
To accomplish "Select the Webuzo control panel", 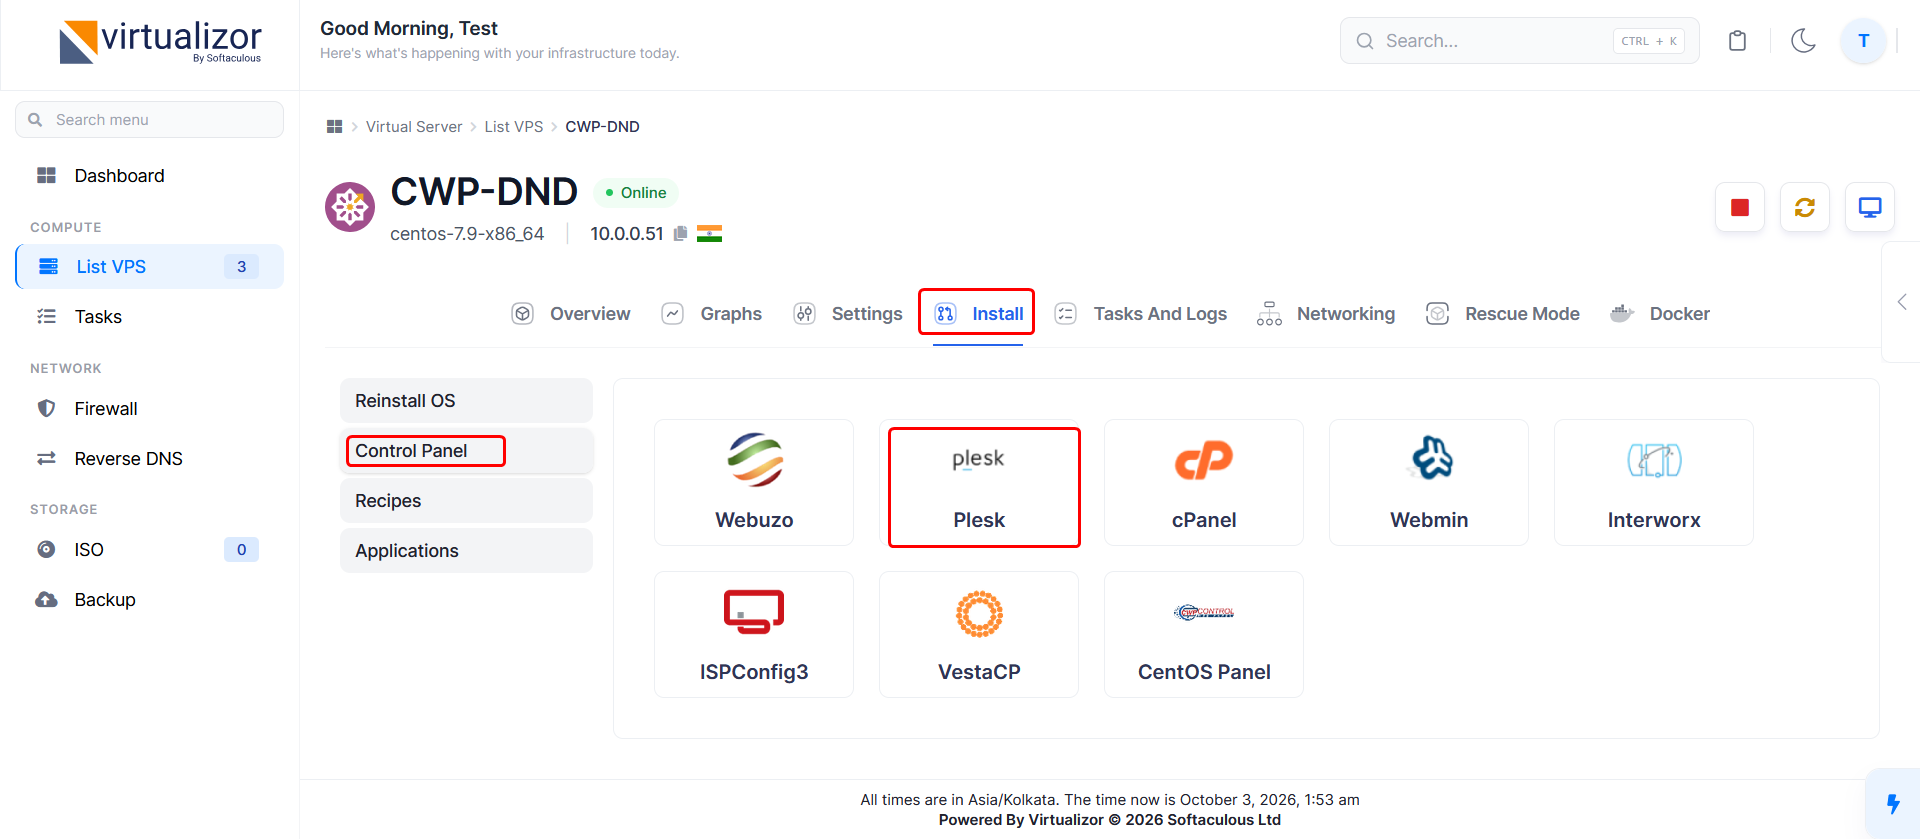I will point(754,482).
